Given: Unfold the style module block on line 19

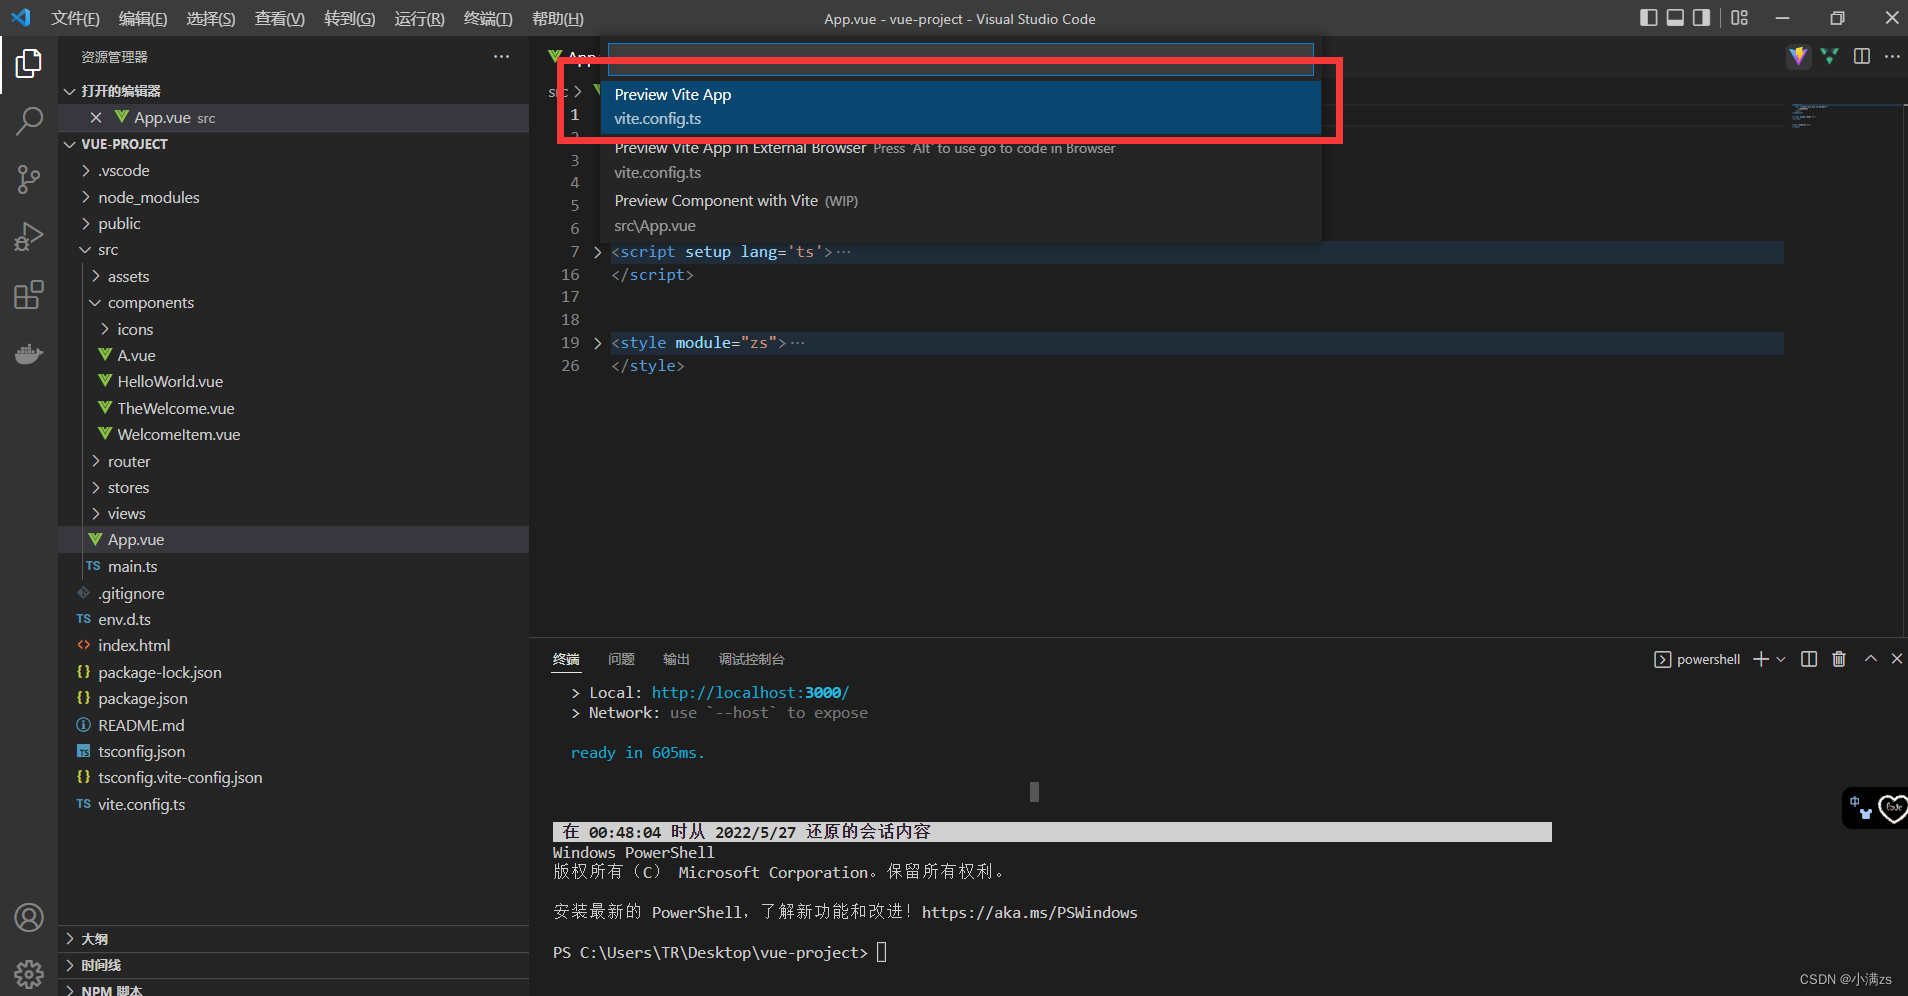Looking at the screenshot, I should pos(598,343).
